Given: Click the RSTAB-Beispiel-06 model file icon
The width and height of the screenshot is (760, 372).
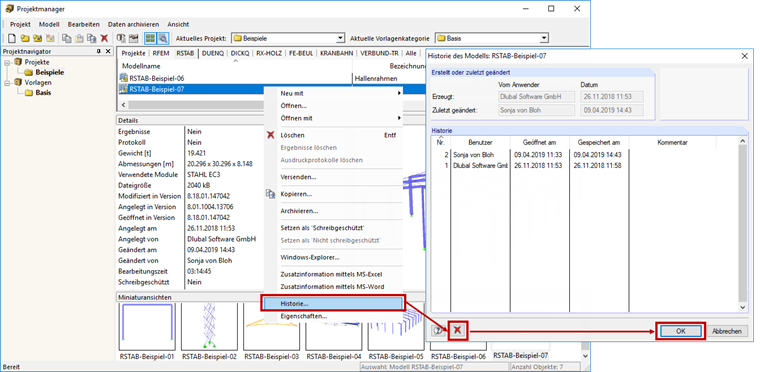Looking at the screenshot, I should (x=124, y=78).
